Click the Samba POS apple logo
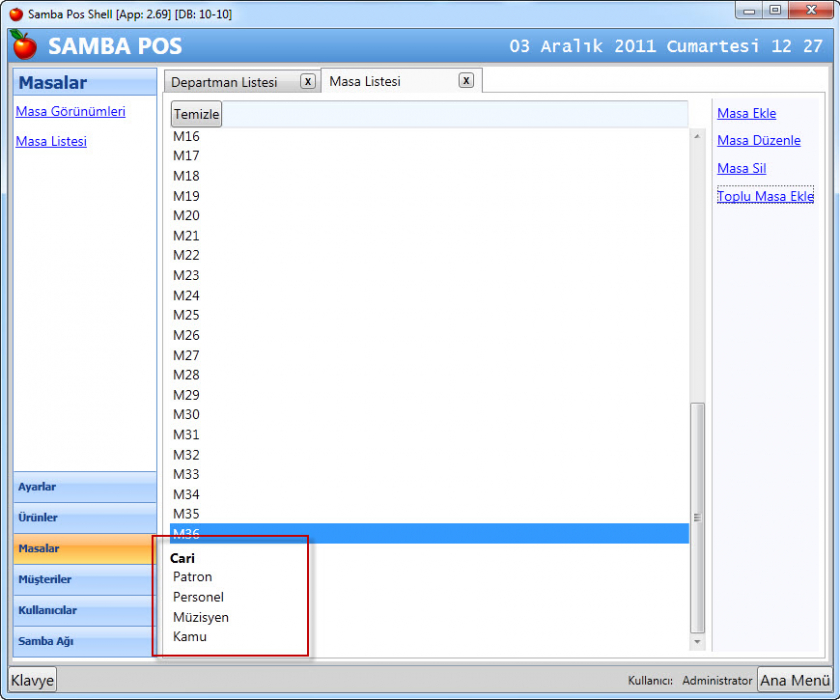 [x=24, y=45]
